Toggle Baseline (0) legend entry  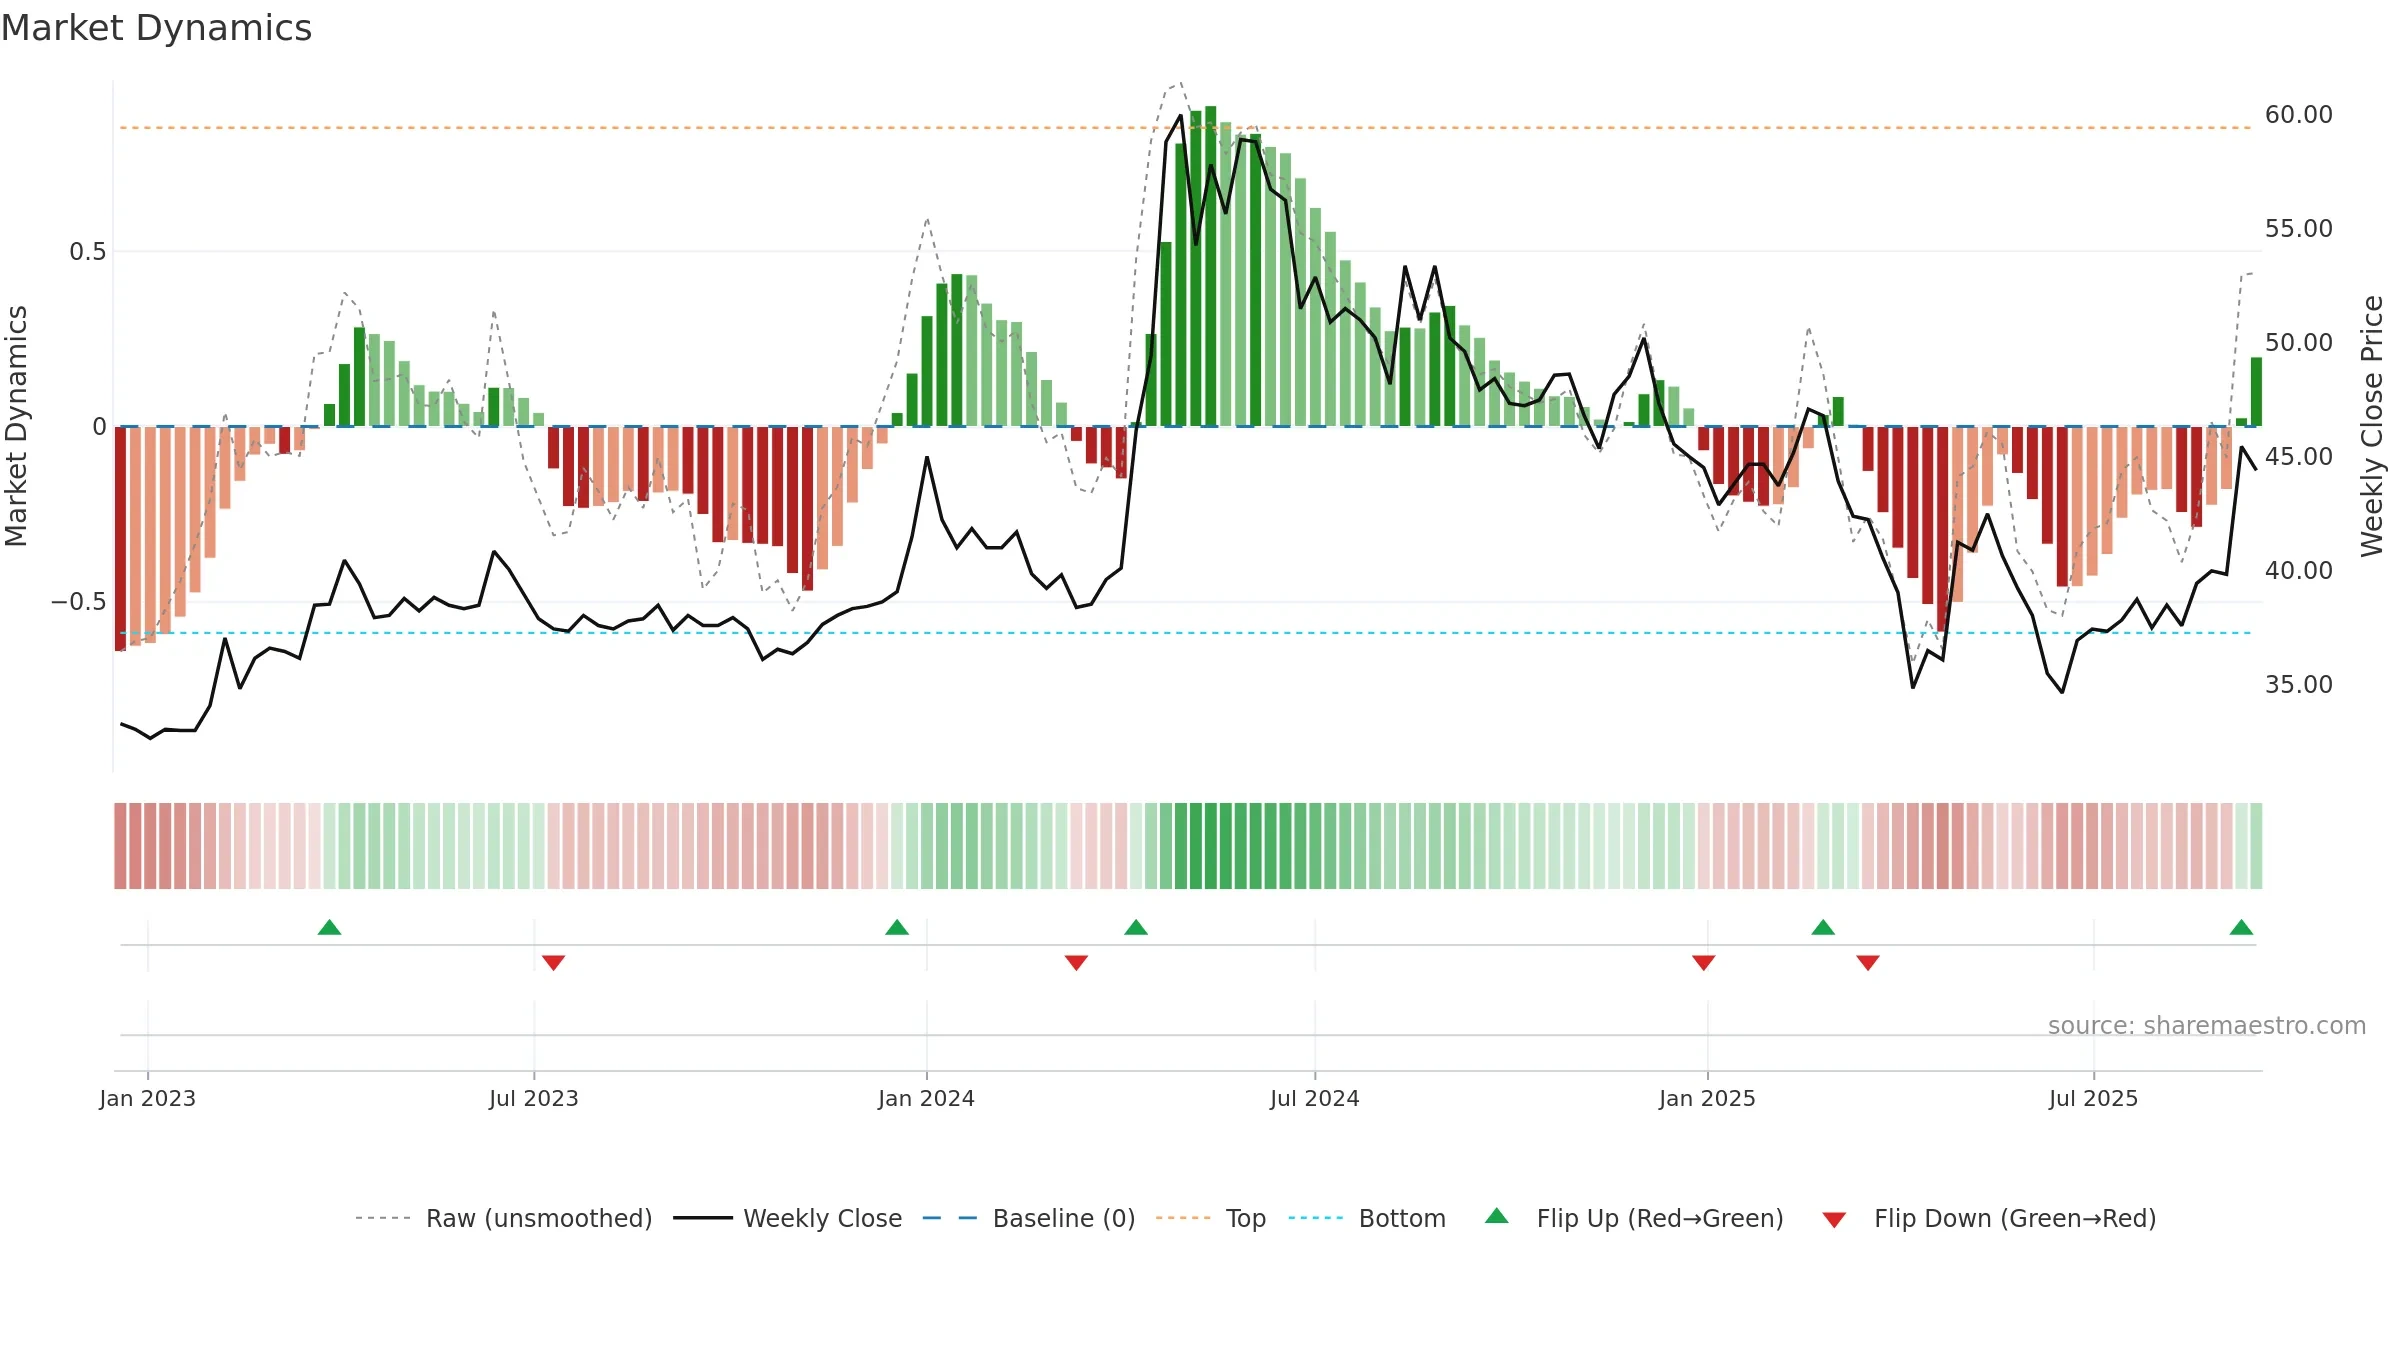1028,1218
